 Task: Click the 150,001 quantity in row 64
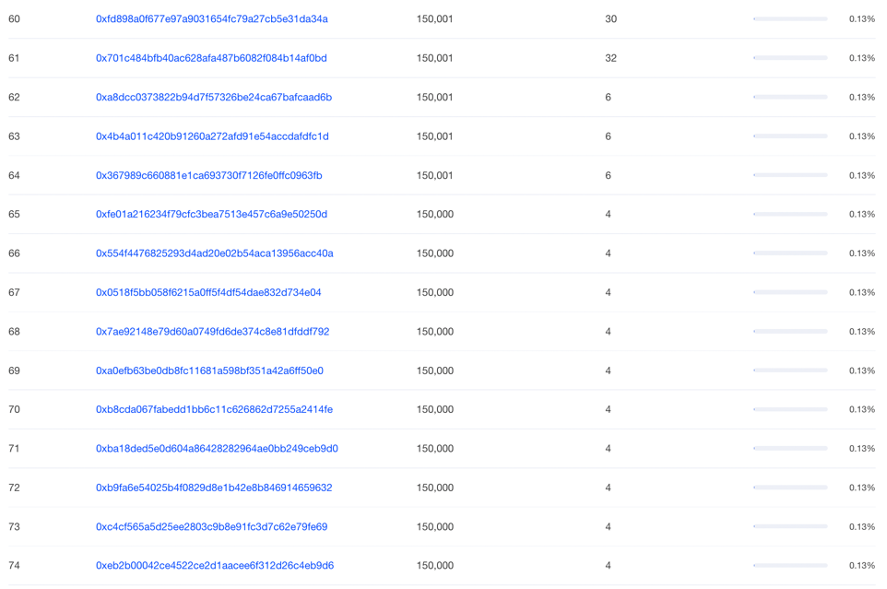click(434, 175)
